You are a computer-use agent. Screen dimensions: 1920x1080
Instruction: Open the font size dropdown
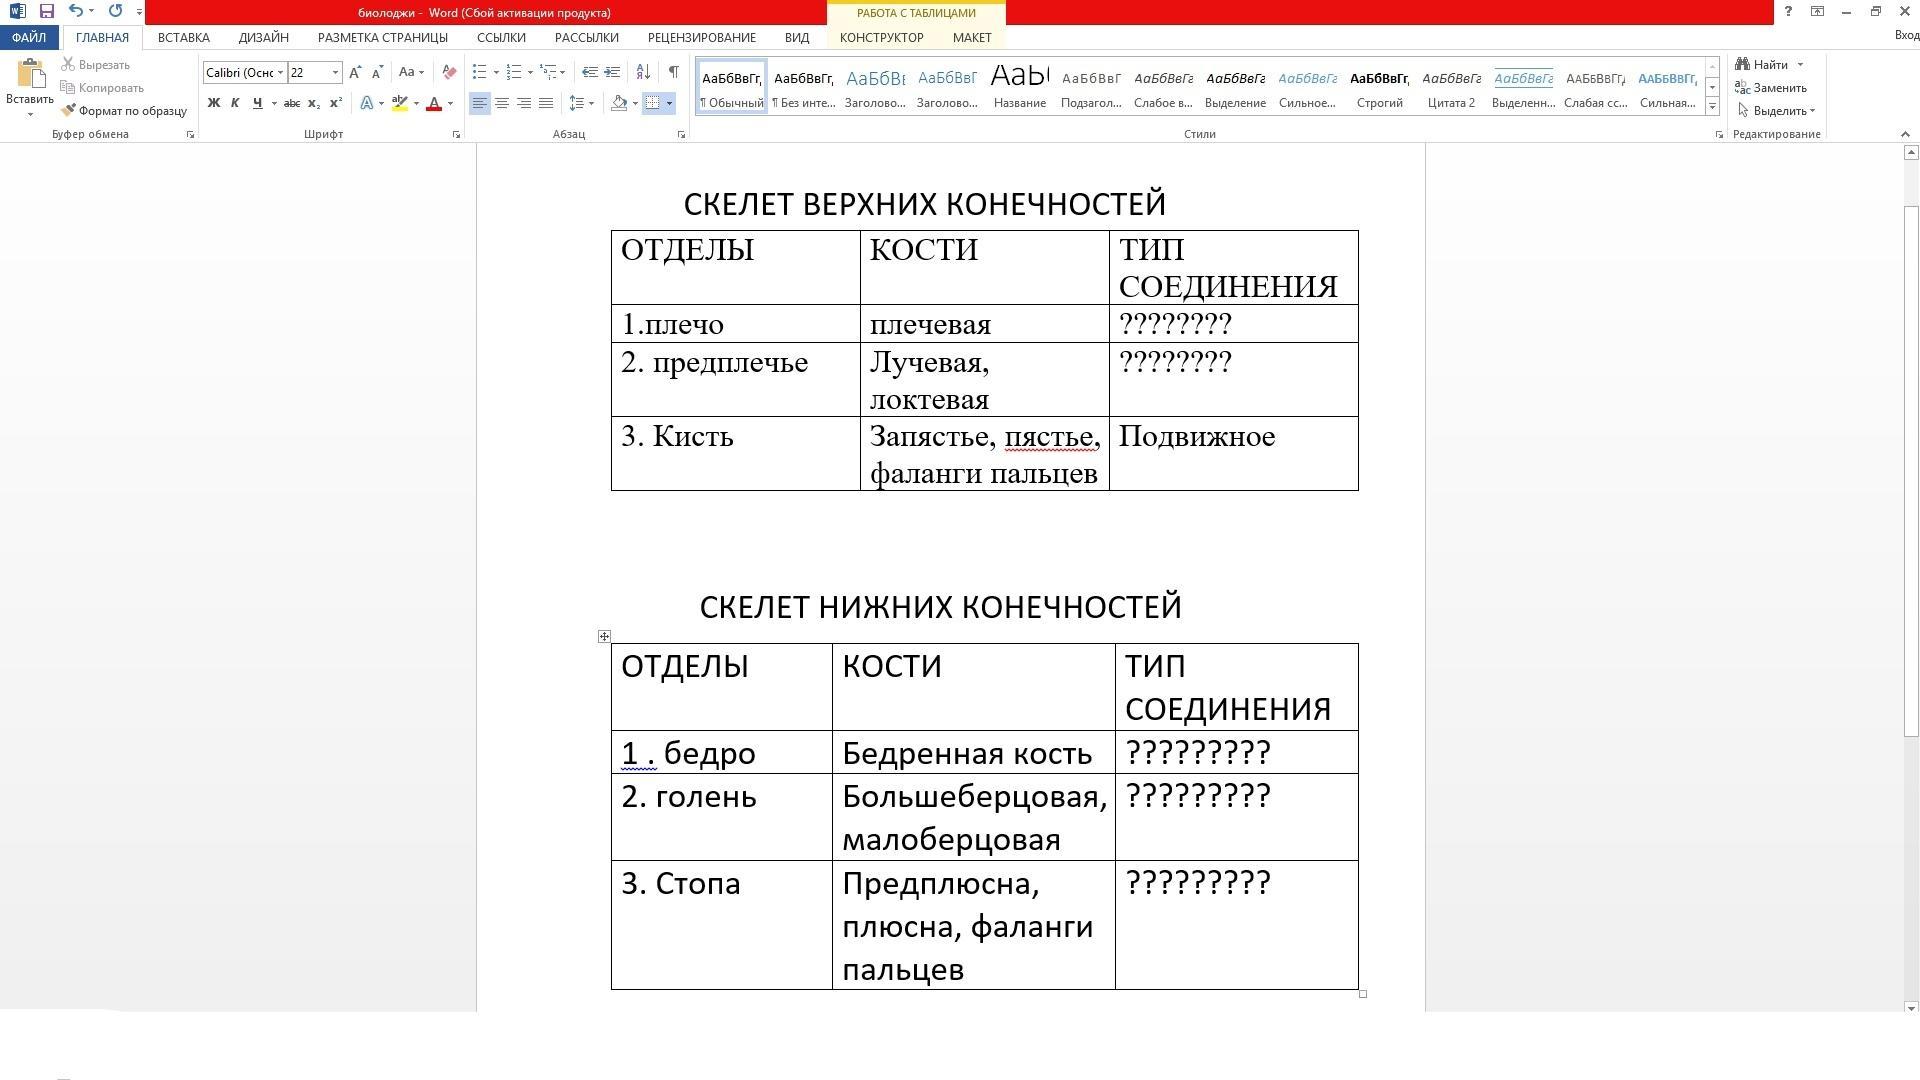[x=335, y=72]
